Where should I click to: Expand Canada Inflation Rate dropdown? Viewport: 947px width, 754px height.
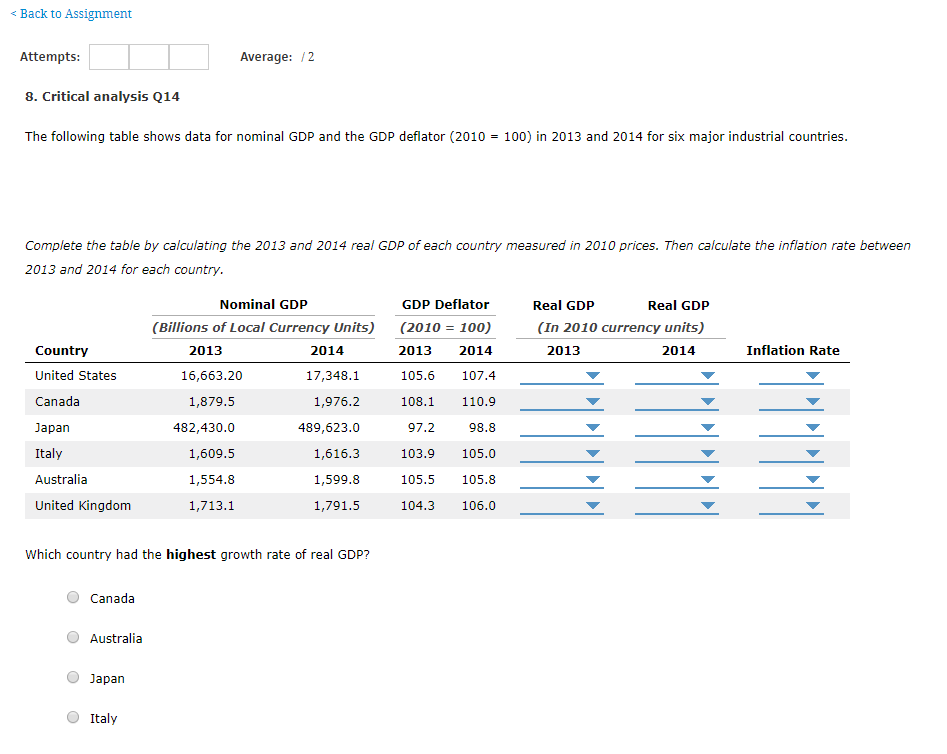pyautogui.click(x=792, y=402)
